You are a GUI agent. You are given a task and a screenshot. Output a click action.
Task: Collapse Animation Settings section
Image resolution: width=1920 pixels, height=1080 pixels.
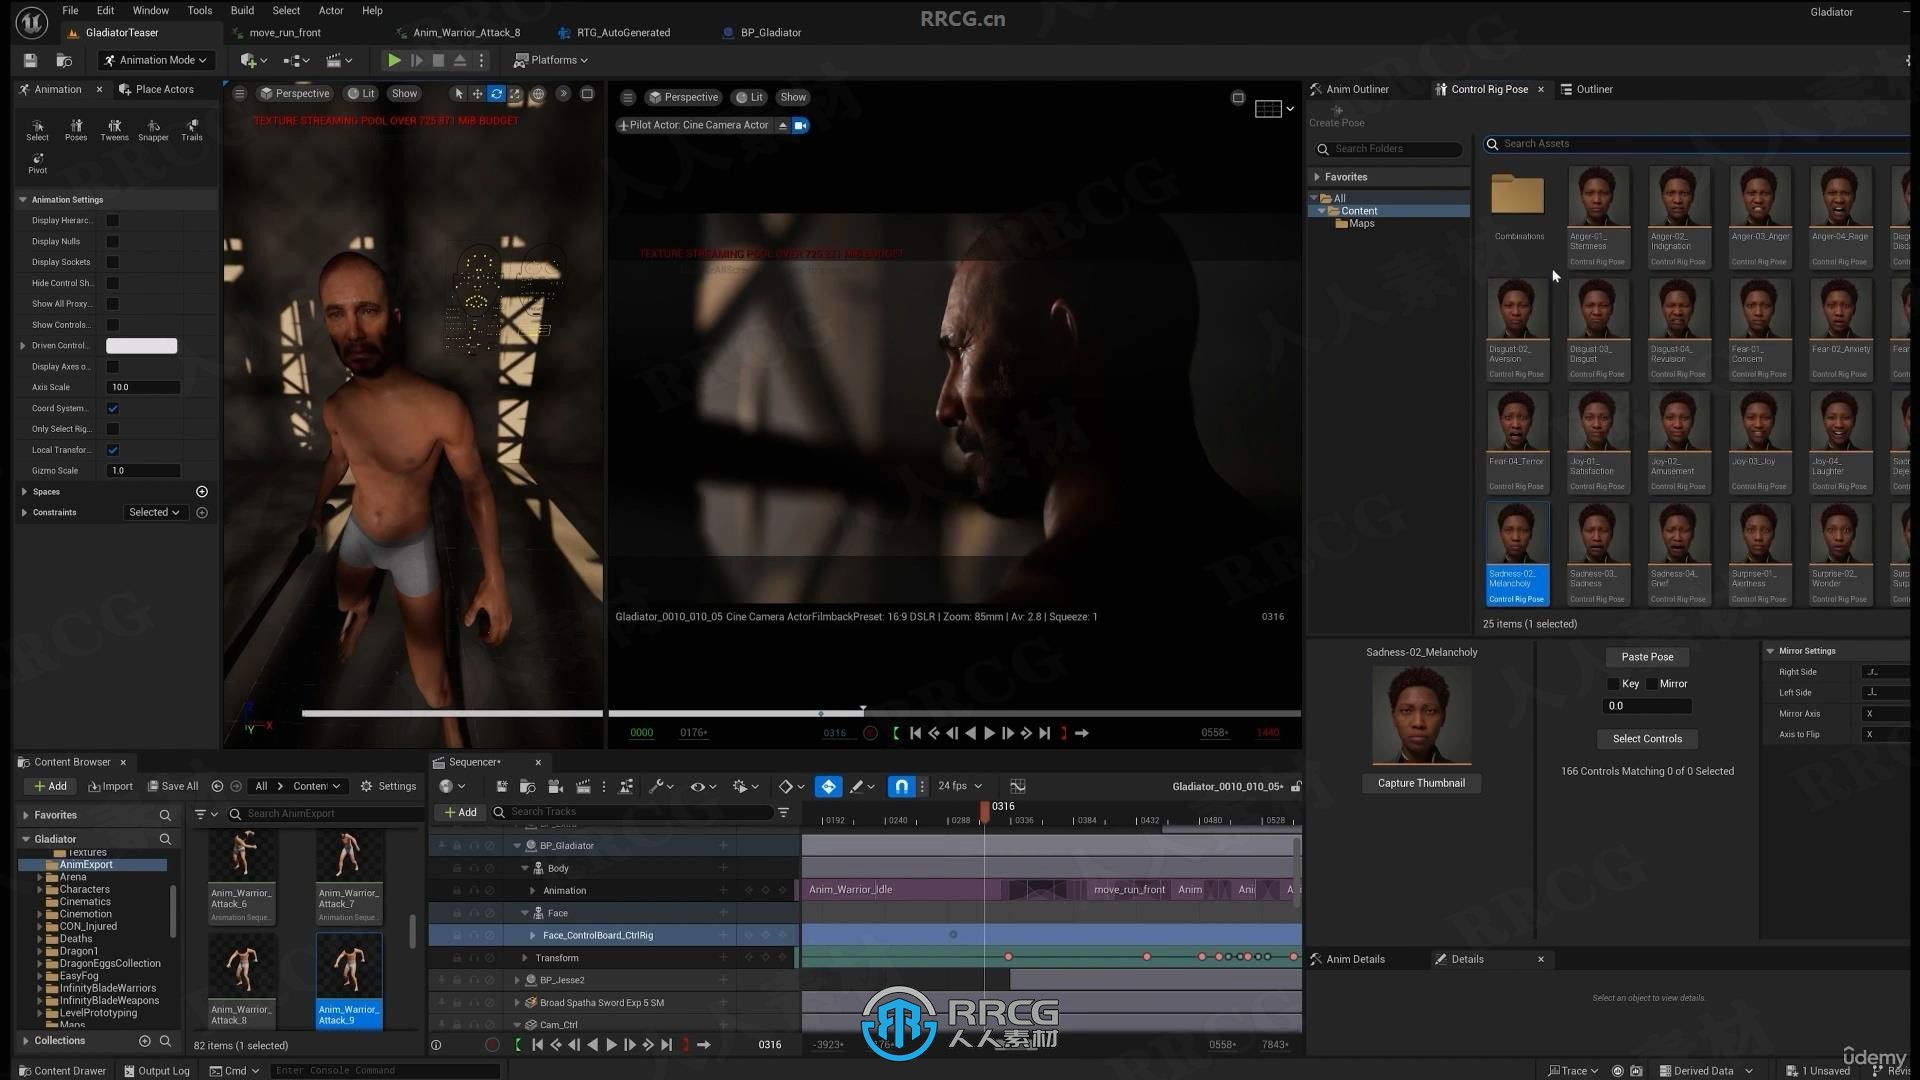point(23,200)
